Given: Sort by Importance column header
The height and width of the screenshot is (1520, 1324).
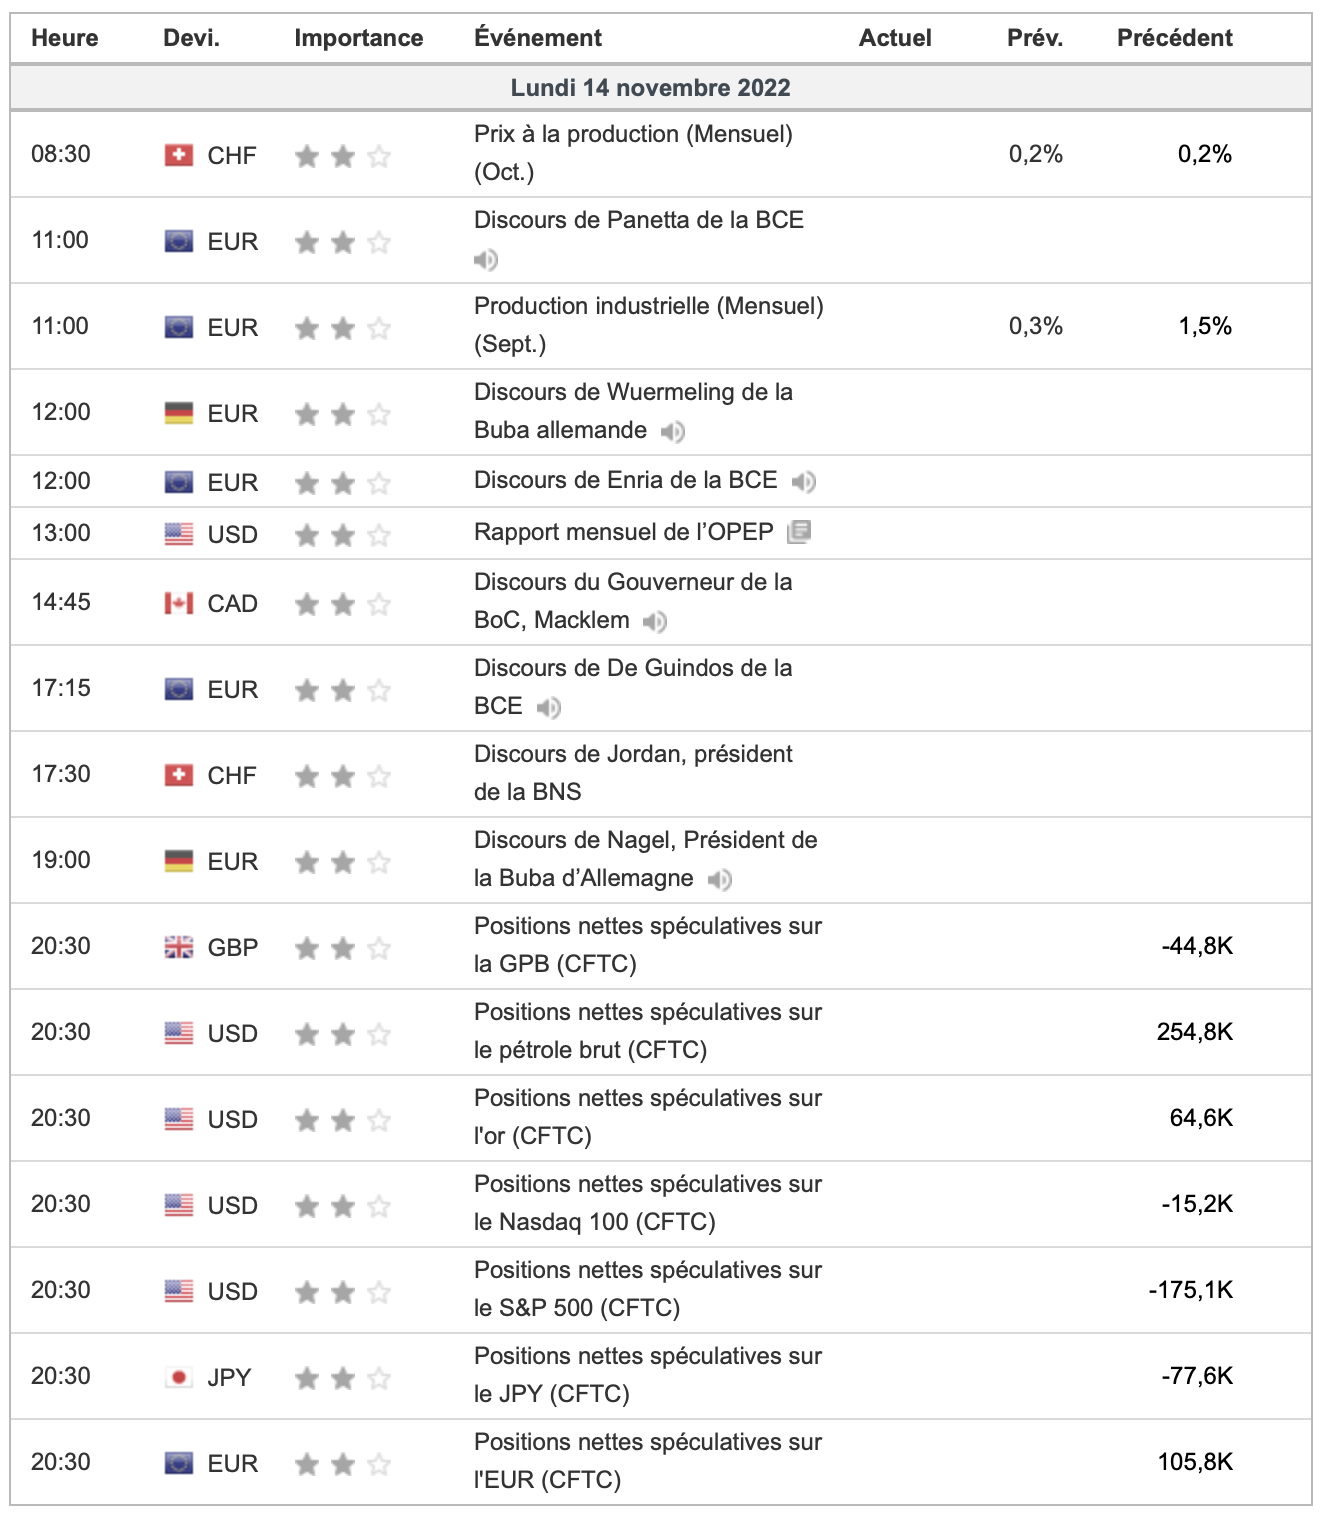Looking at the screenshot, I should [358, 38].
